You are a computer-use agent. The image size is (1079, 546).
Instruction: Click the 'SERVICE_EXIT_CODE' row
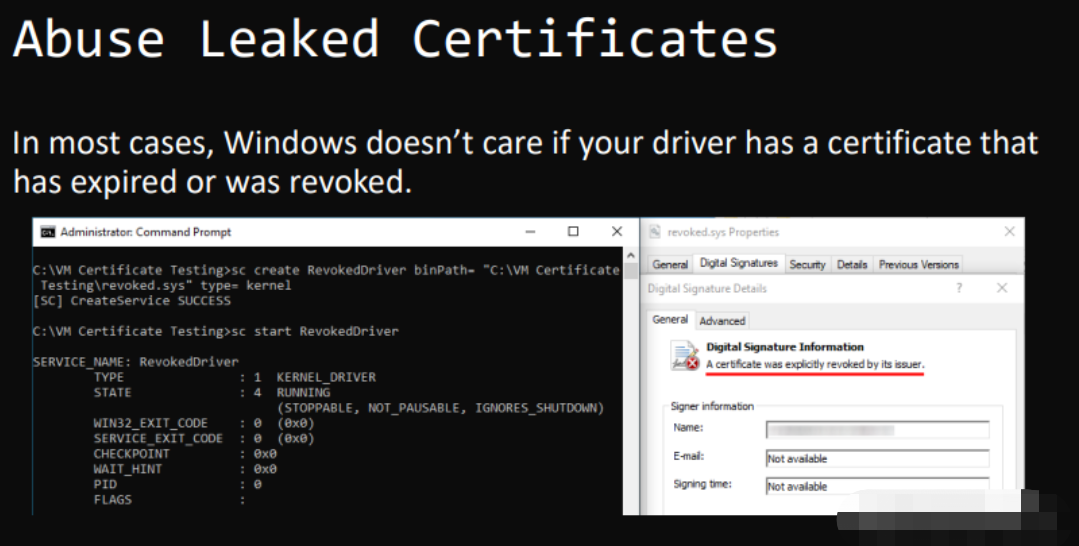coord(204,439)
